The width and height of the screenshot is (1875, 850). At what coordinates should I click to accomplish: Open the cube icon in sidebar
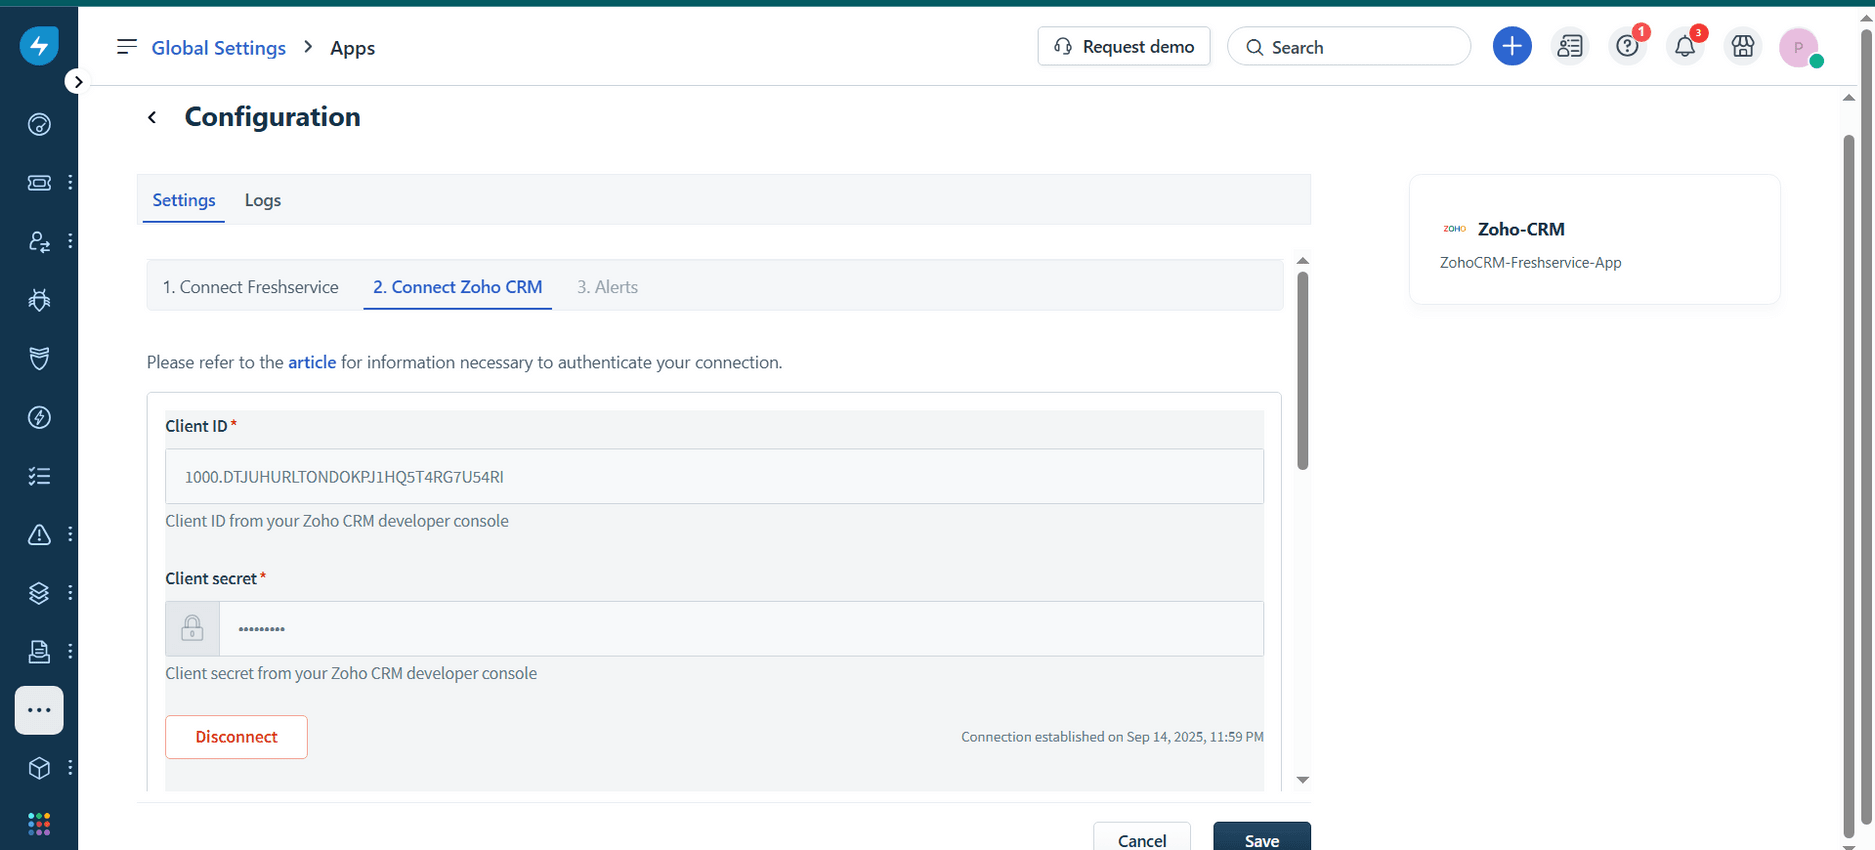(x=39, y=768)
